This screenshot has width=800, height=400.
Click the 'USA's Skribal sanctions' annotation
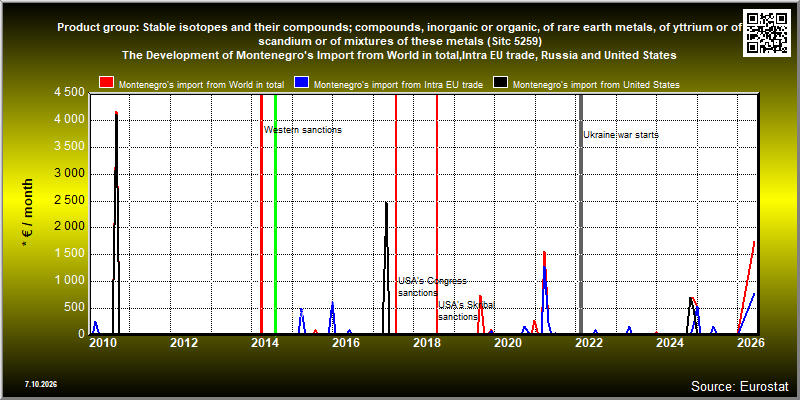tap(466, 311)
